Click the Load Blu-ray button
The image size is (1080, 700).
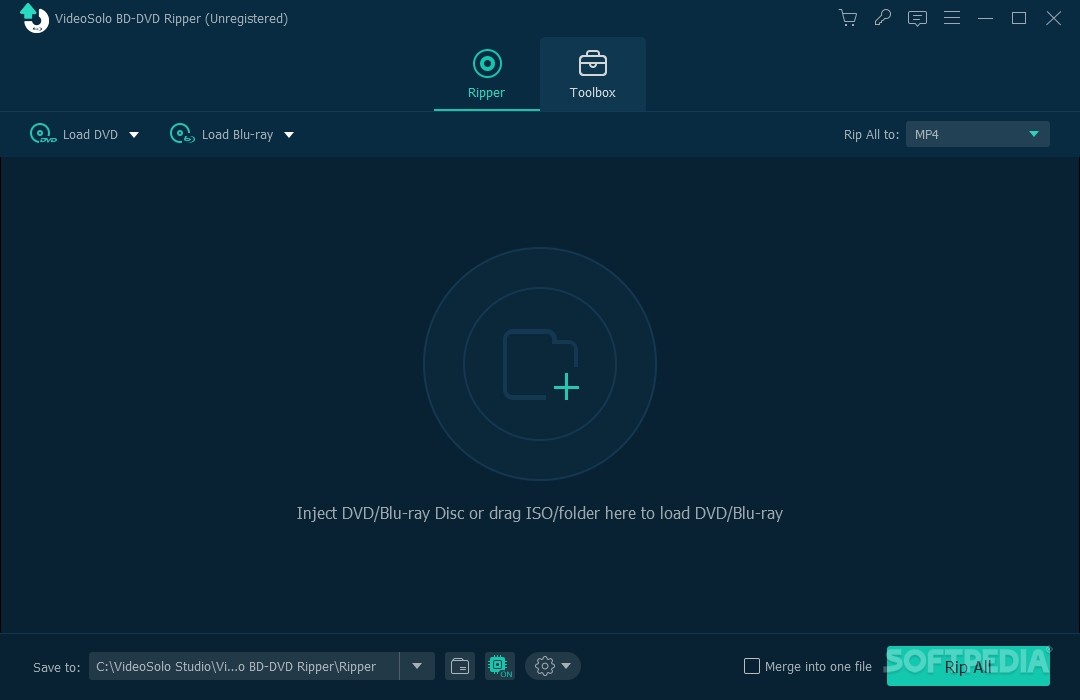221,134
